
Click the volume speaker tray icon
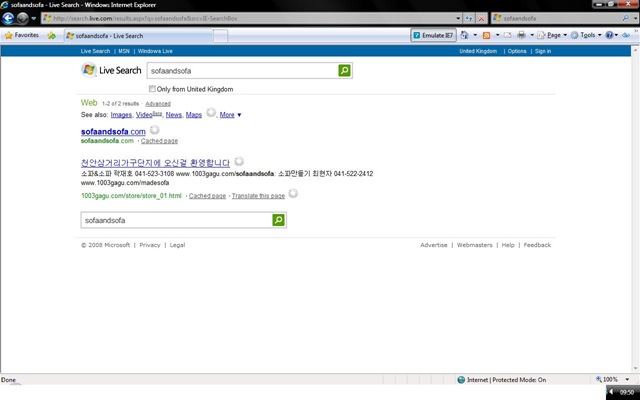[x=611, y=392]
